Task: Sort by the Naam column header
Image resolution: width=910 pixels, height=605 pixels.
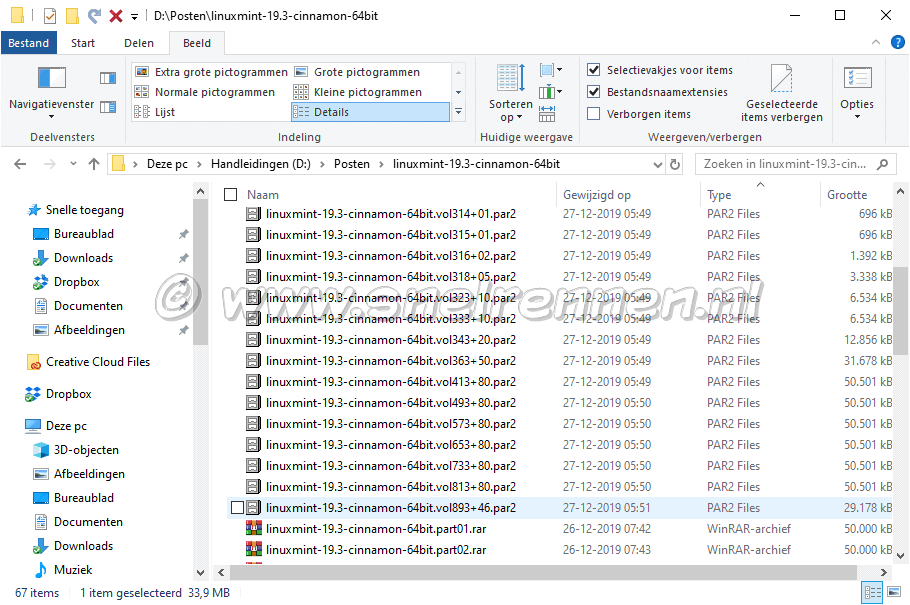Action: (263, 195)
